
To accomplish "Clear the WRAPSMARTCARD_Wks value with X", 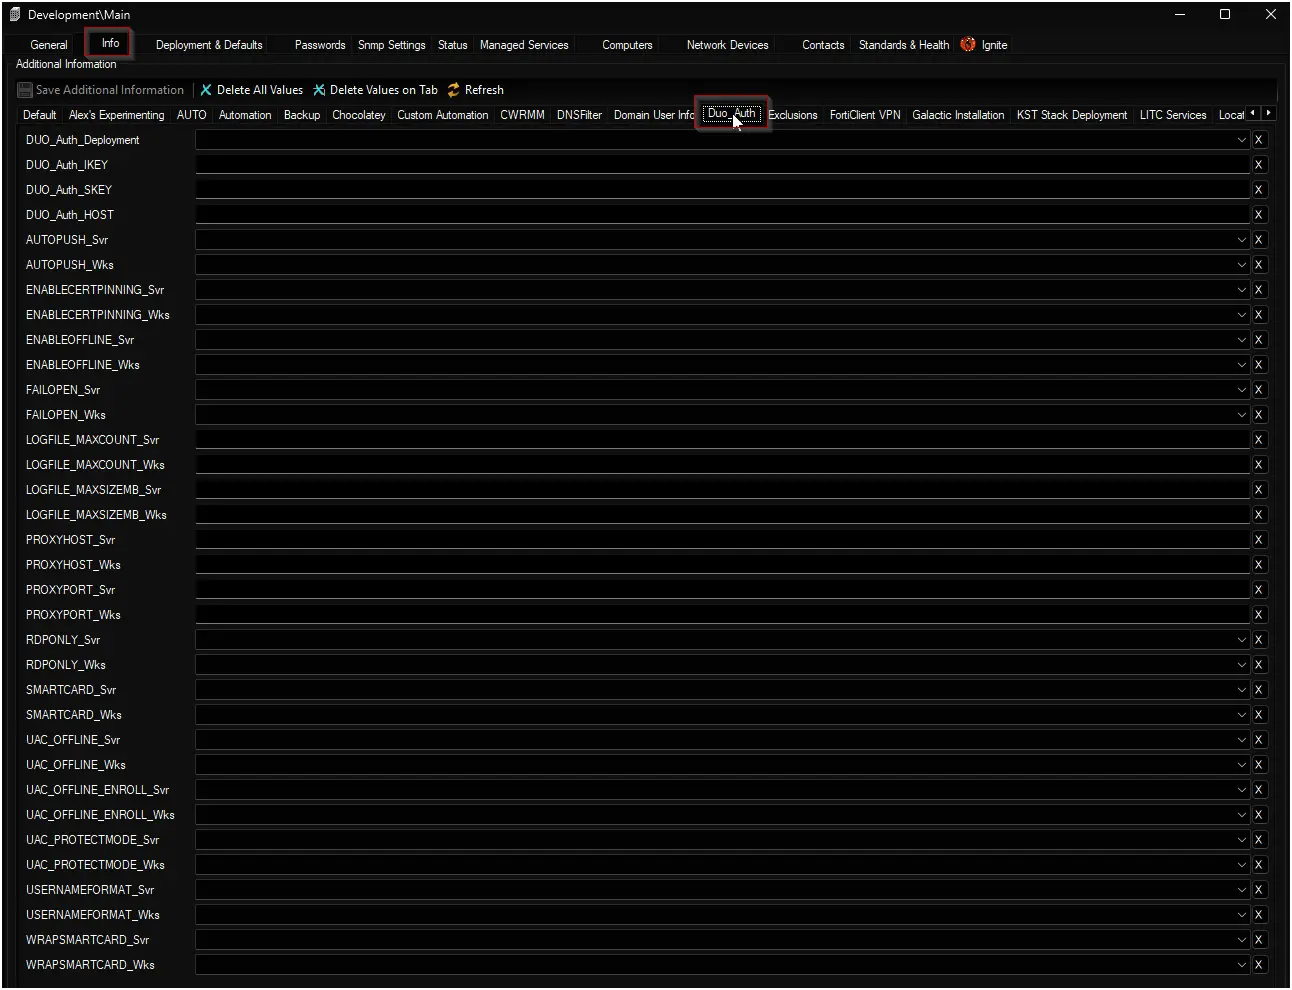I will (x=1259, y=965).
